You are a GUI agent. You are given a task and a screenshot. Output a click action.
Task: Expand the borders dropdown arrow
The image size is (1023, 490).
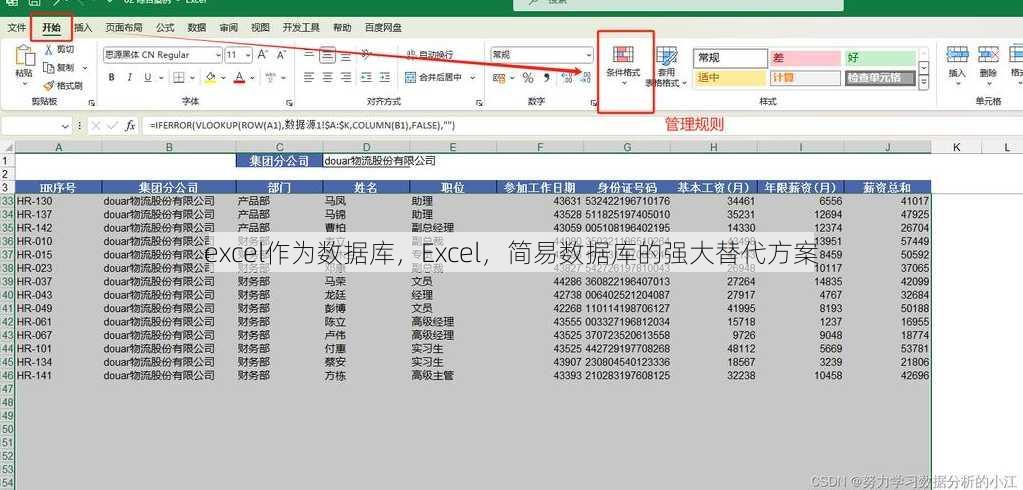point(191,78)
